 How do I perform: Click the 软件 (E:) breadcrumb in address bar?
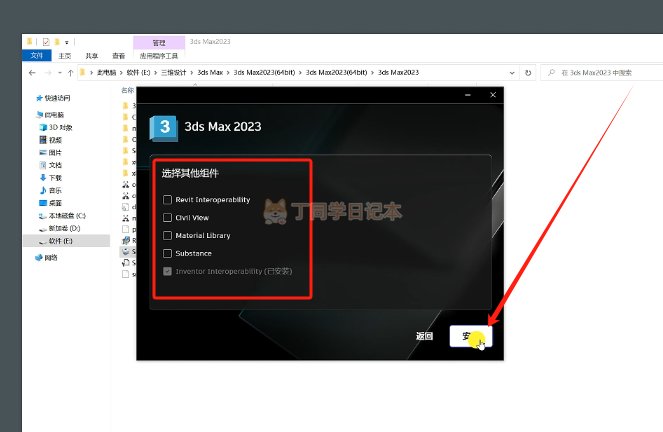(138, 73)
